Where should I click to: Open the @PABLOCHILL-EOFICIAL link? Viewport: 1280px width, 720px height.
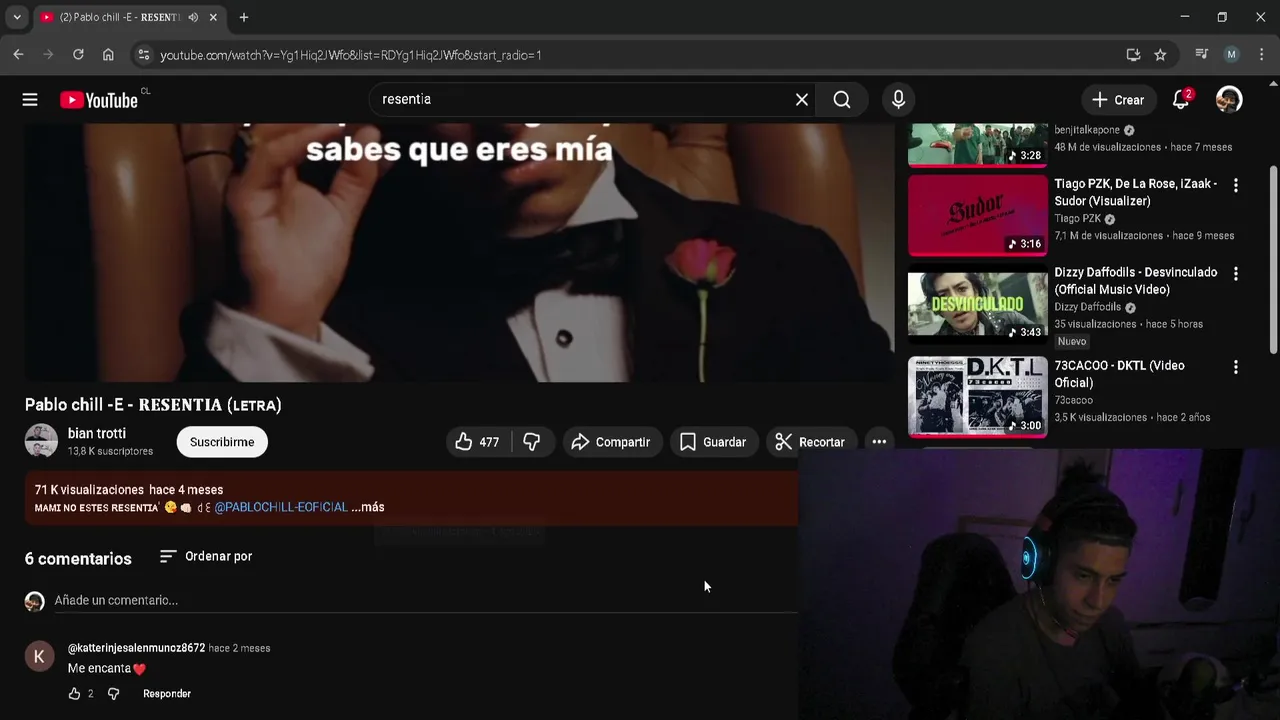tap(281, 507)
